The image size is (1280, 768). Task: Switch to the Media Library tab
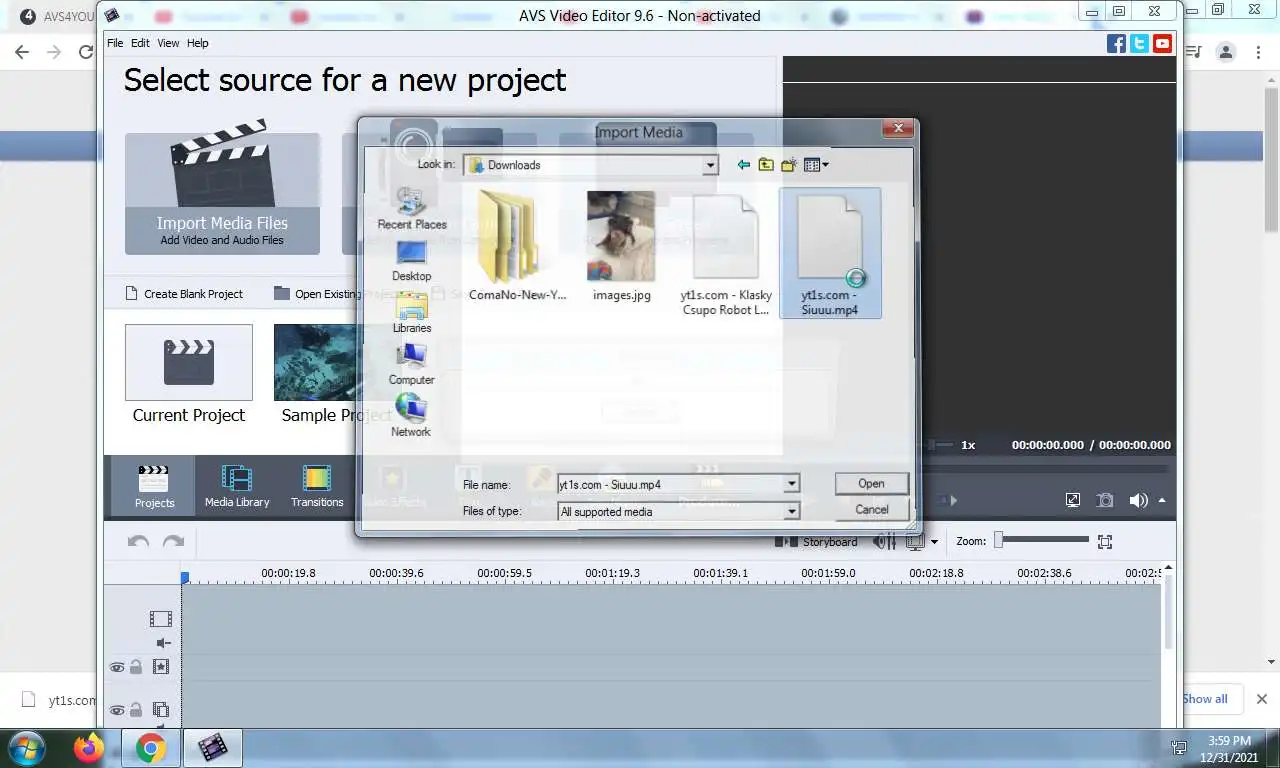[x=237, y=486]
